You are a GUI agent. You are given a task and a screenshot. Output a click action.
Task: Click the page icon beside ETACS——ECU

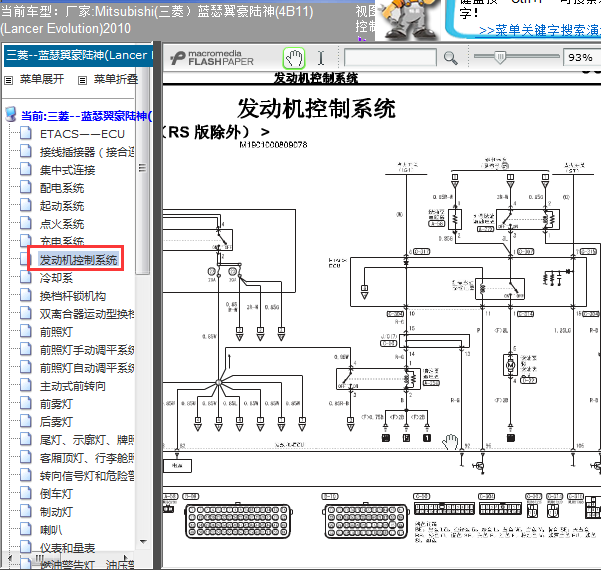26,133
